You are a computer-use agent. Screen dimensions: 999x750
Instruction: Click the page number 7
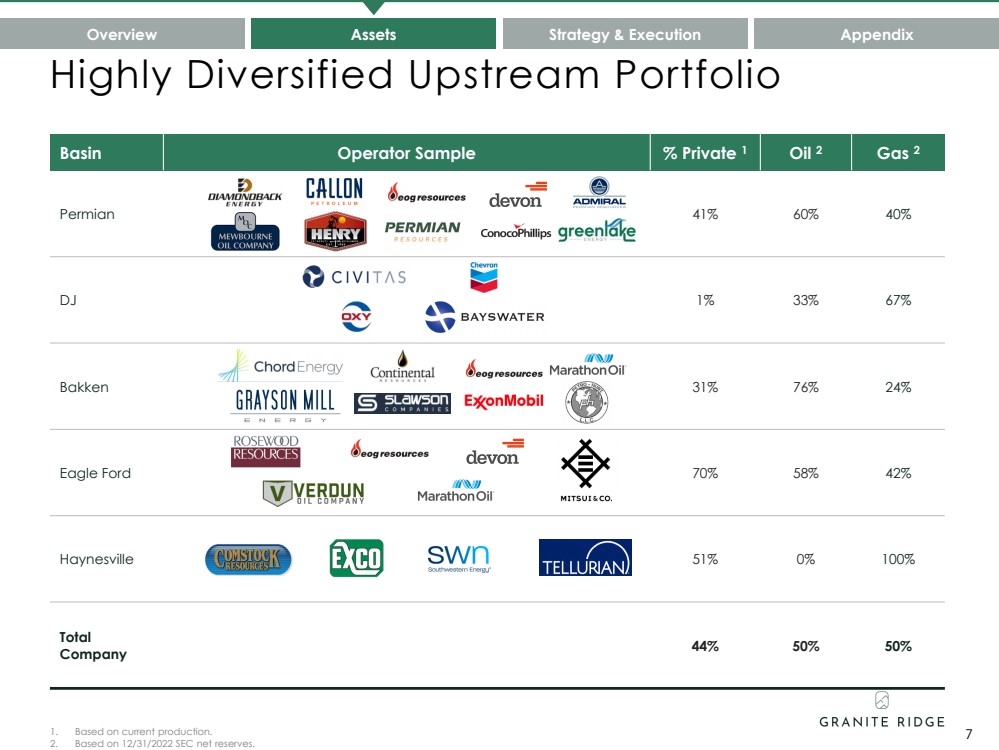pyautogui.click(x=968, y=734)
